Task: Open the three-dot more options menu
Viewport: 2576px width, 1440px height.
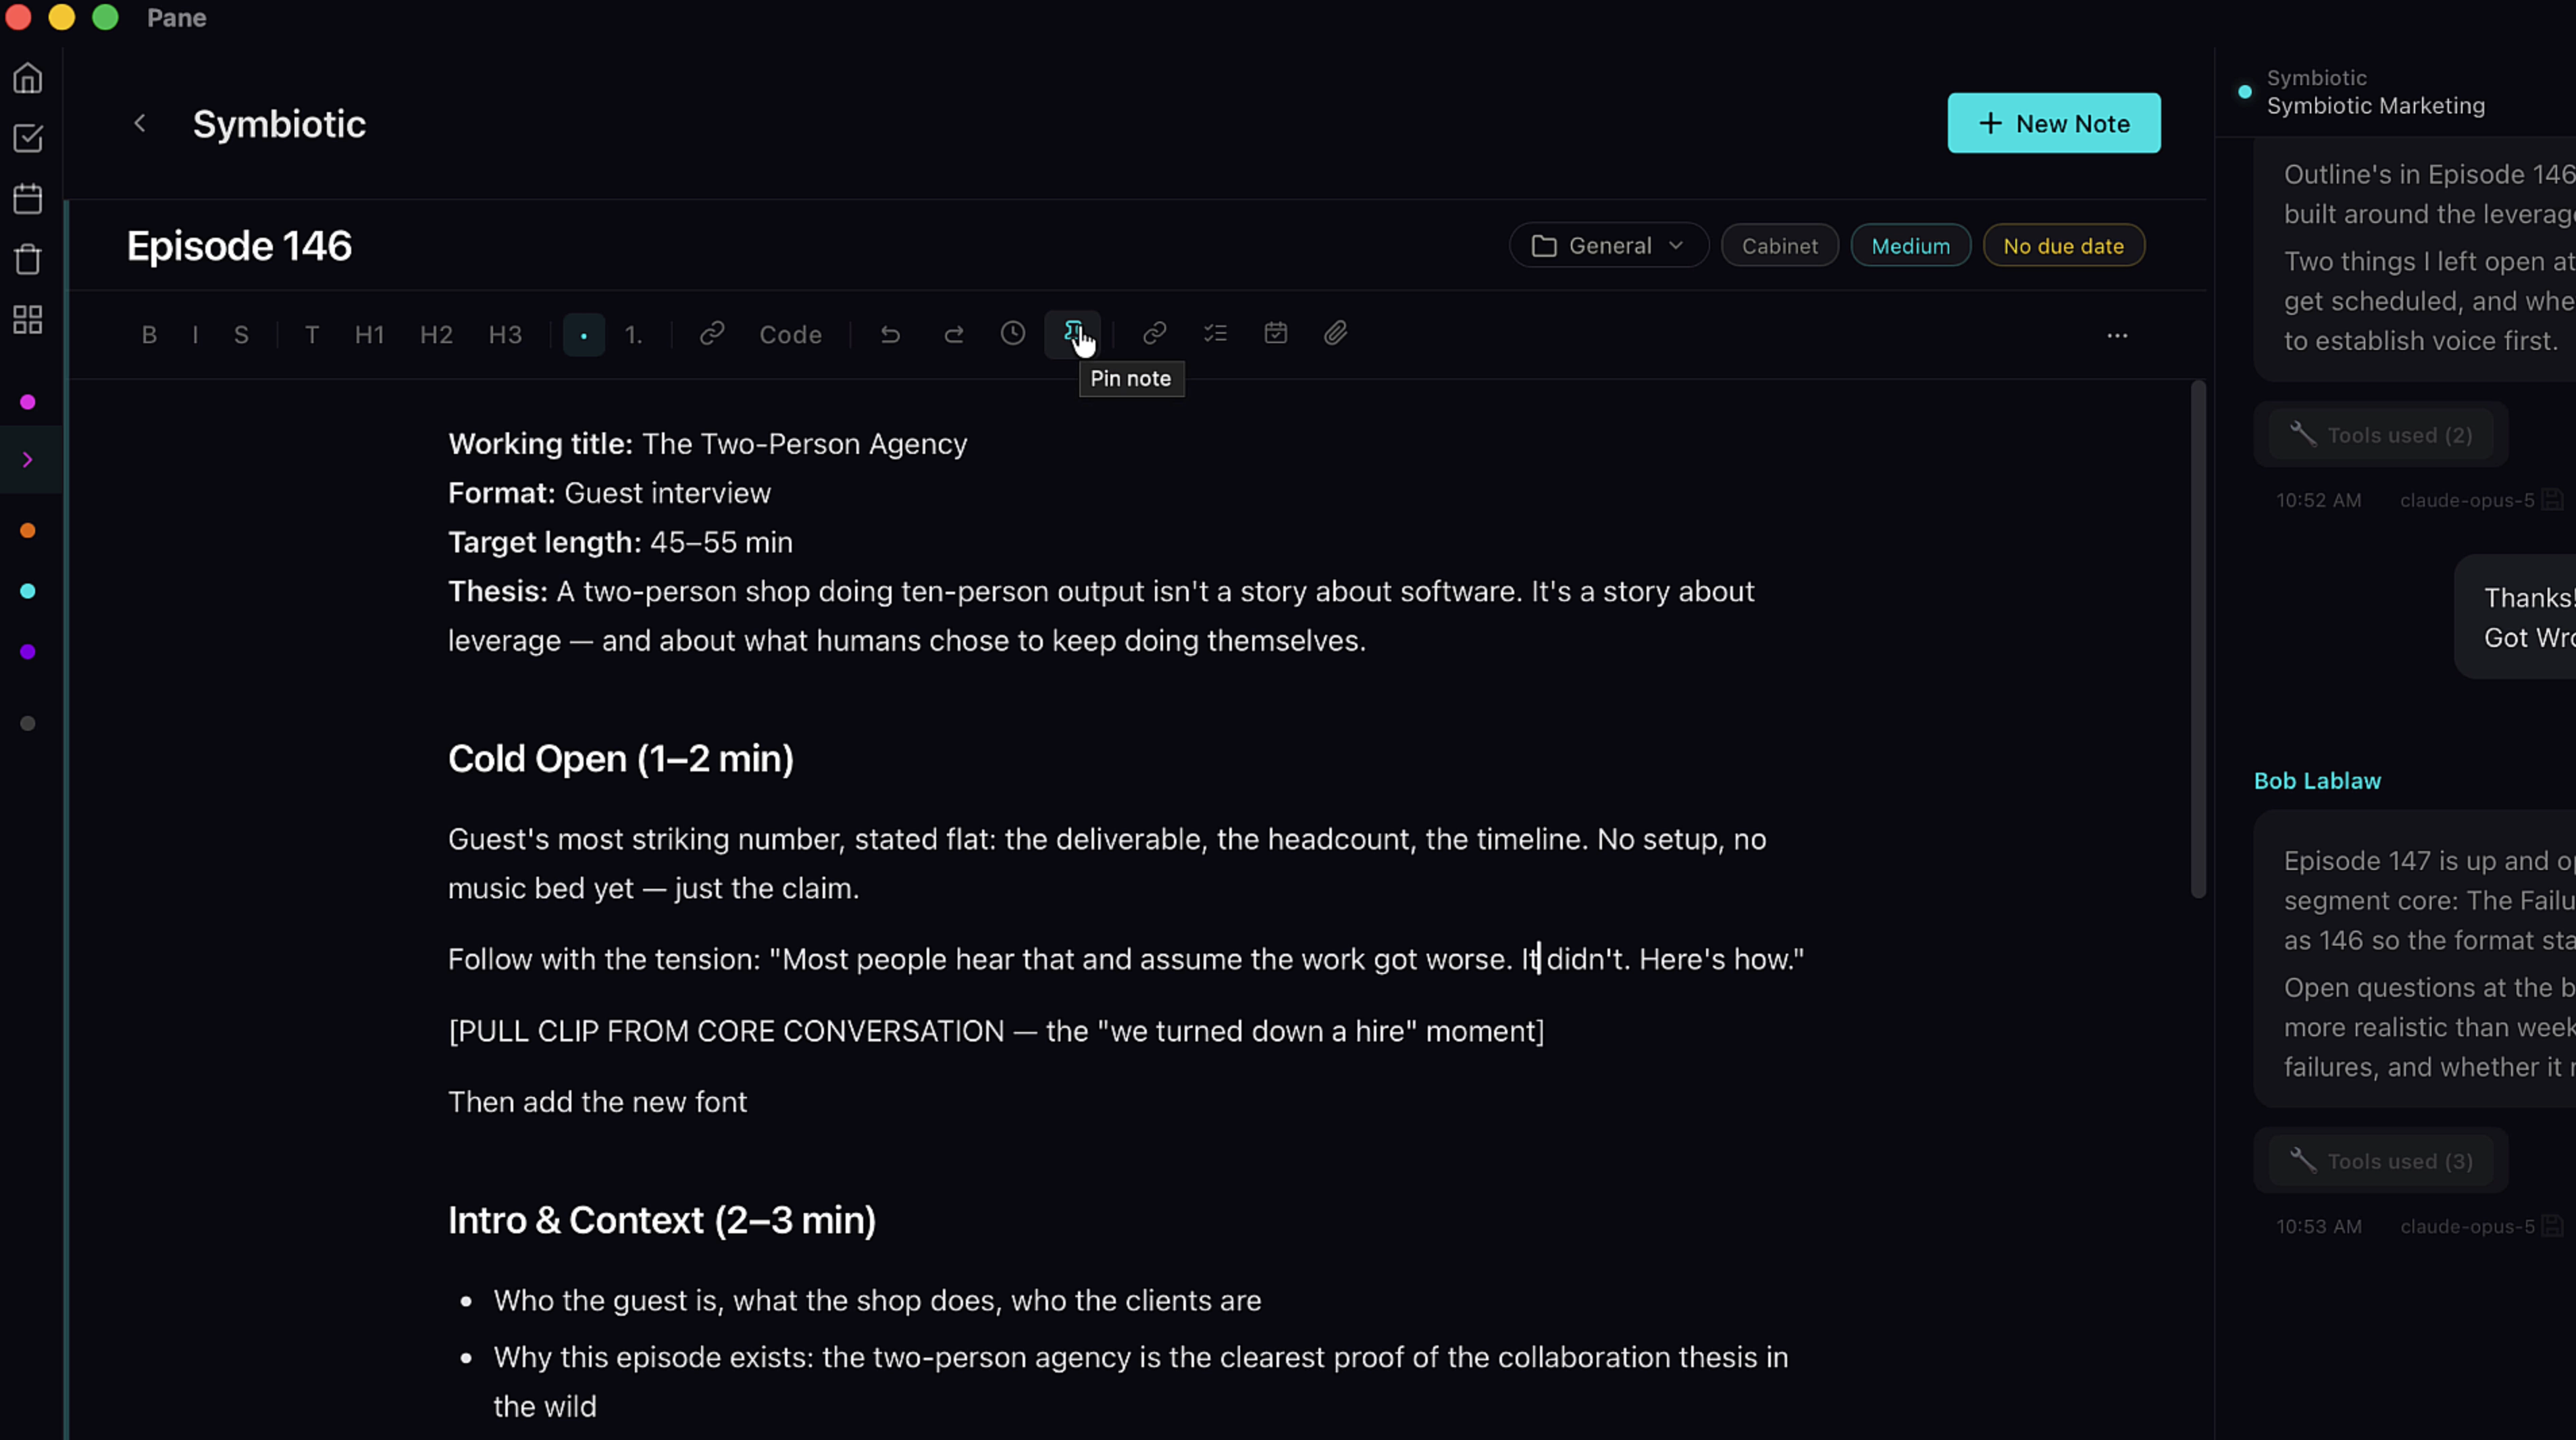Action: click(2117, 335)
